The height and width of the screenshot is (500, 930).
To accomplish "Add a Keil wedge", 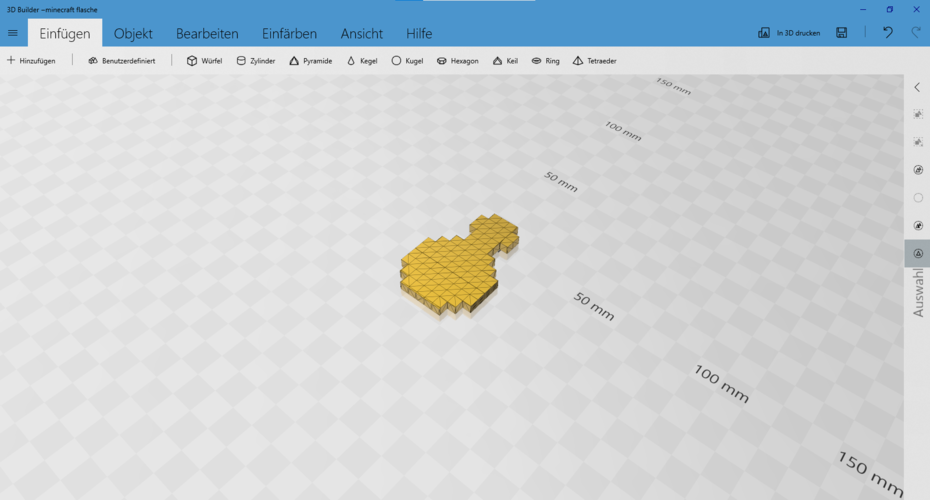I will 505,60.
